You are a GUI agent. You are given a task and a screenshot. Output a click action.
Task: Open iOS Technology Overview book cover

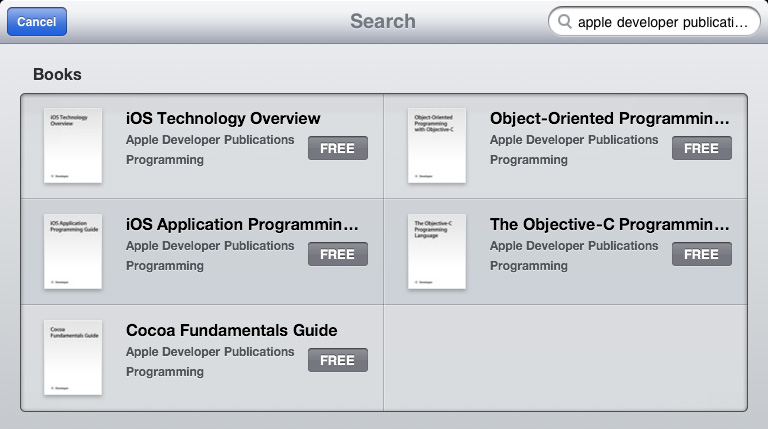click(x=73, y=145)
